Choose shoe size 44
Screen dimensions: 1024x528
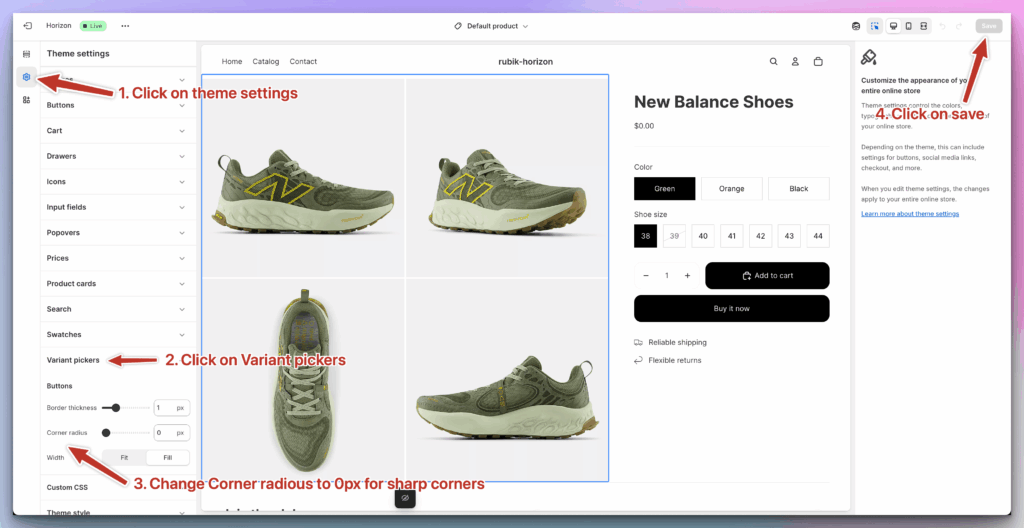coord(818,236)
